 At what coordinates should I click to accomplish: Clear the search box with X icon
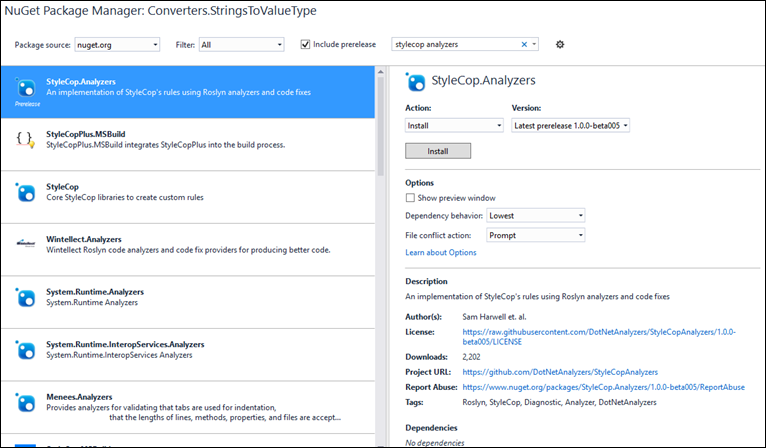click(524, 44)
